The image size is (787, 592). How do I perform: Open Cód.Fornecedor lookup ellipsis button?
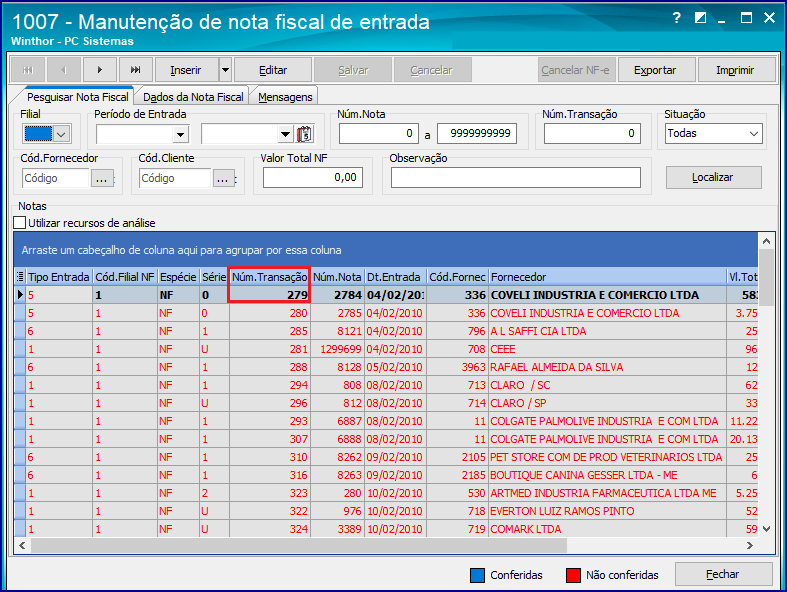coord(101,178)
